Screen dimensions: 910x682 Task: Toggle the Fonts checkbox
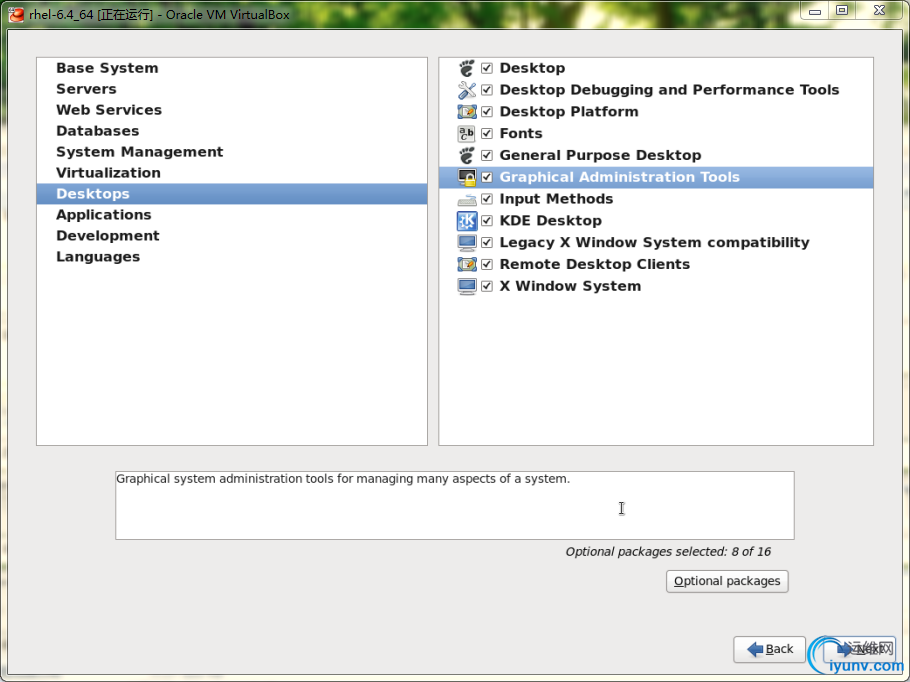click(x=487, y=133)
